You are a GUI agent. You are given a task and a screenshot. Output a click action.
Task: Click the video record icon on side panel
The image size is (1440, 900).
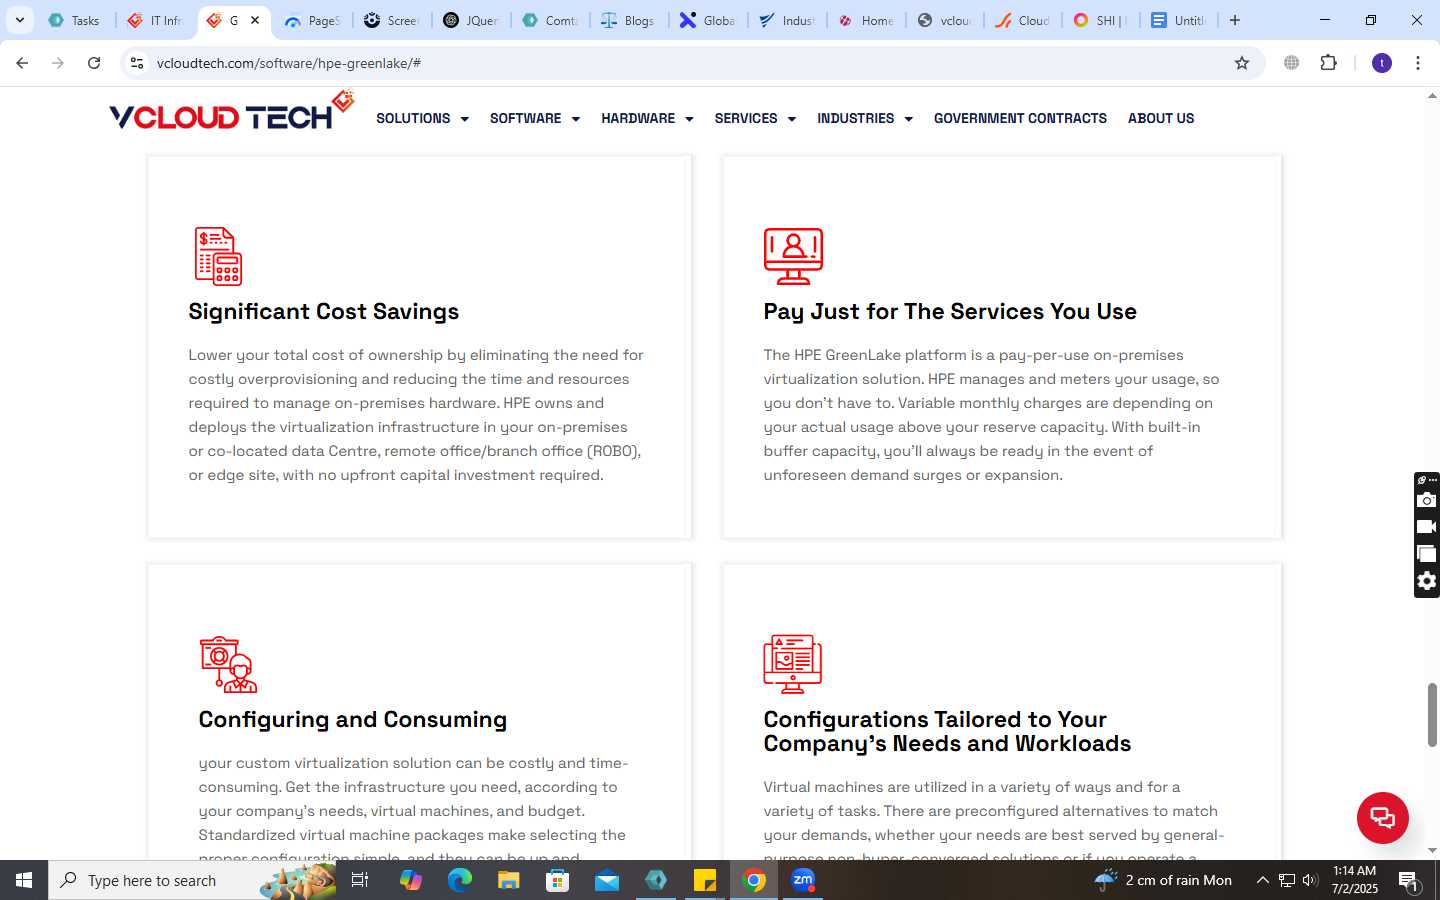(x=1427, y=527)
